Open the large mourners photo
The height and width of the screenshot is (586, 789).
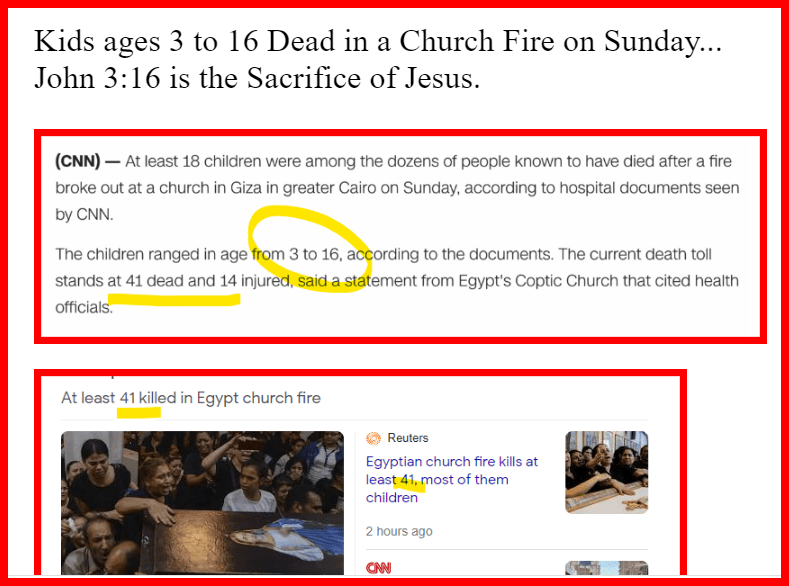coord(202,503)
